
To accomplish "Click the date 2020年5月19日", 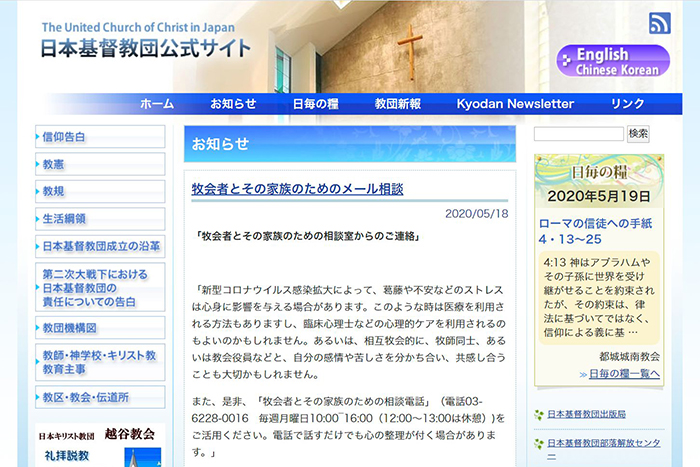I will point(599,196).
